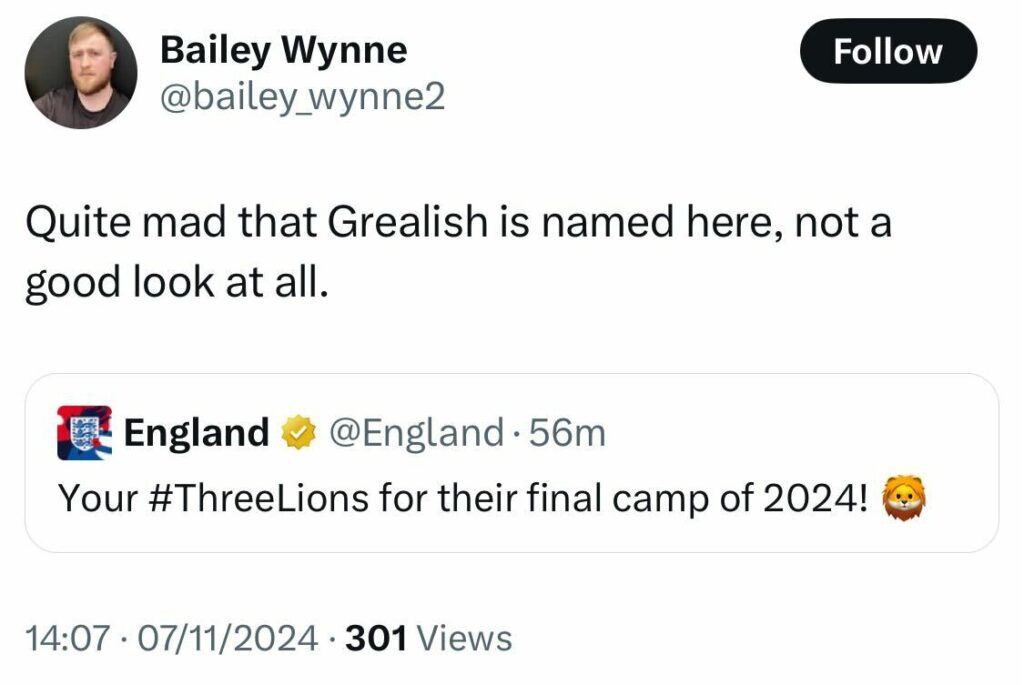Click the Follow button
This screenshot has height=685, width=1024.
click(x=888, y=51)
